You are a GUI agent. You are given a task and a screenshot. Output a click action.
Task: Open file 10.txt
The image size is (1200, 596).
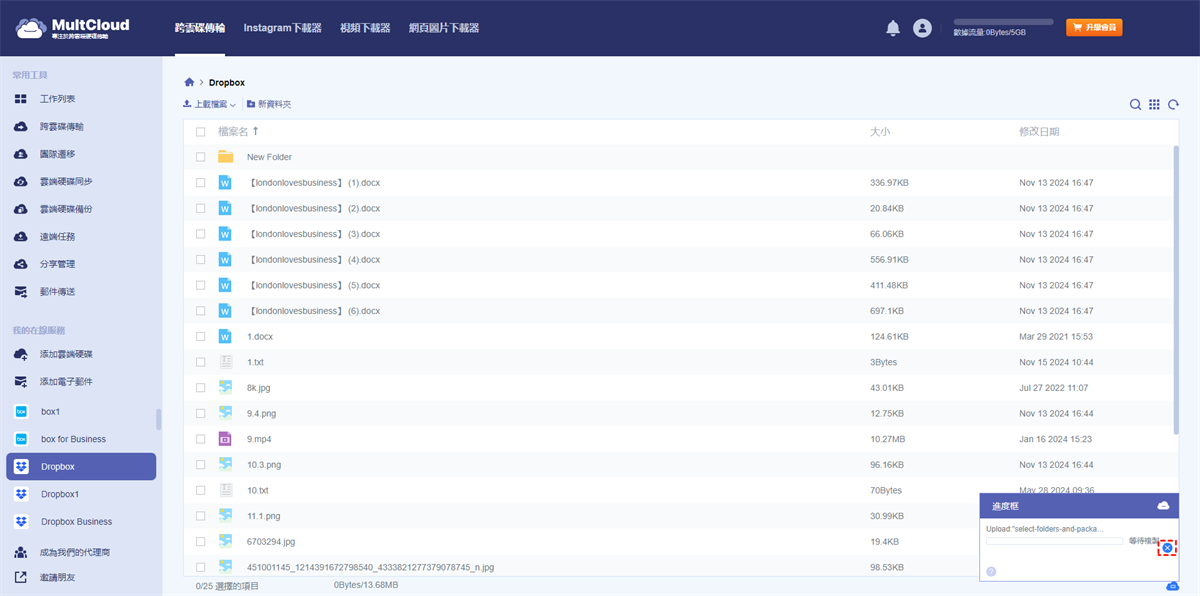[x=258, y=491]
